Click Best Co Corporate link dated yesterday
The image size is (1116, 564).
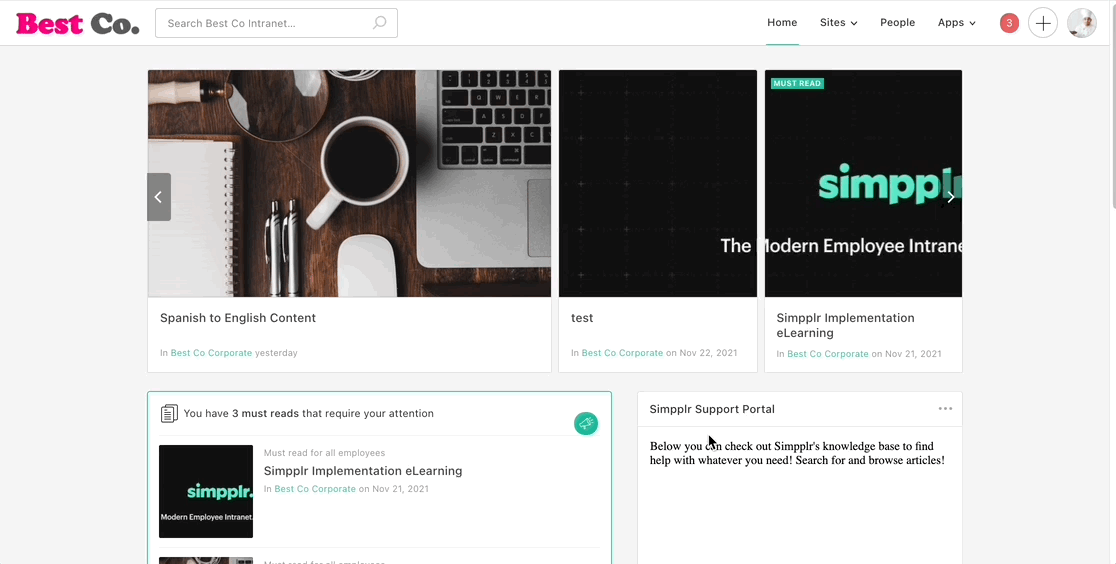point(211,352)
